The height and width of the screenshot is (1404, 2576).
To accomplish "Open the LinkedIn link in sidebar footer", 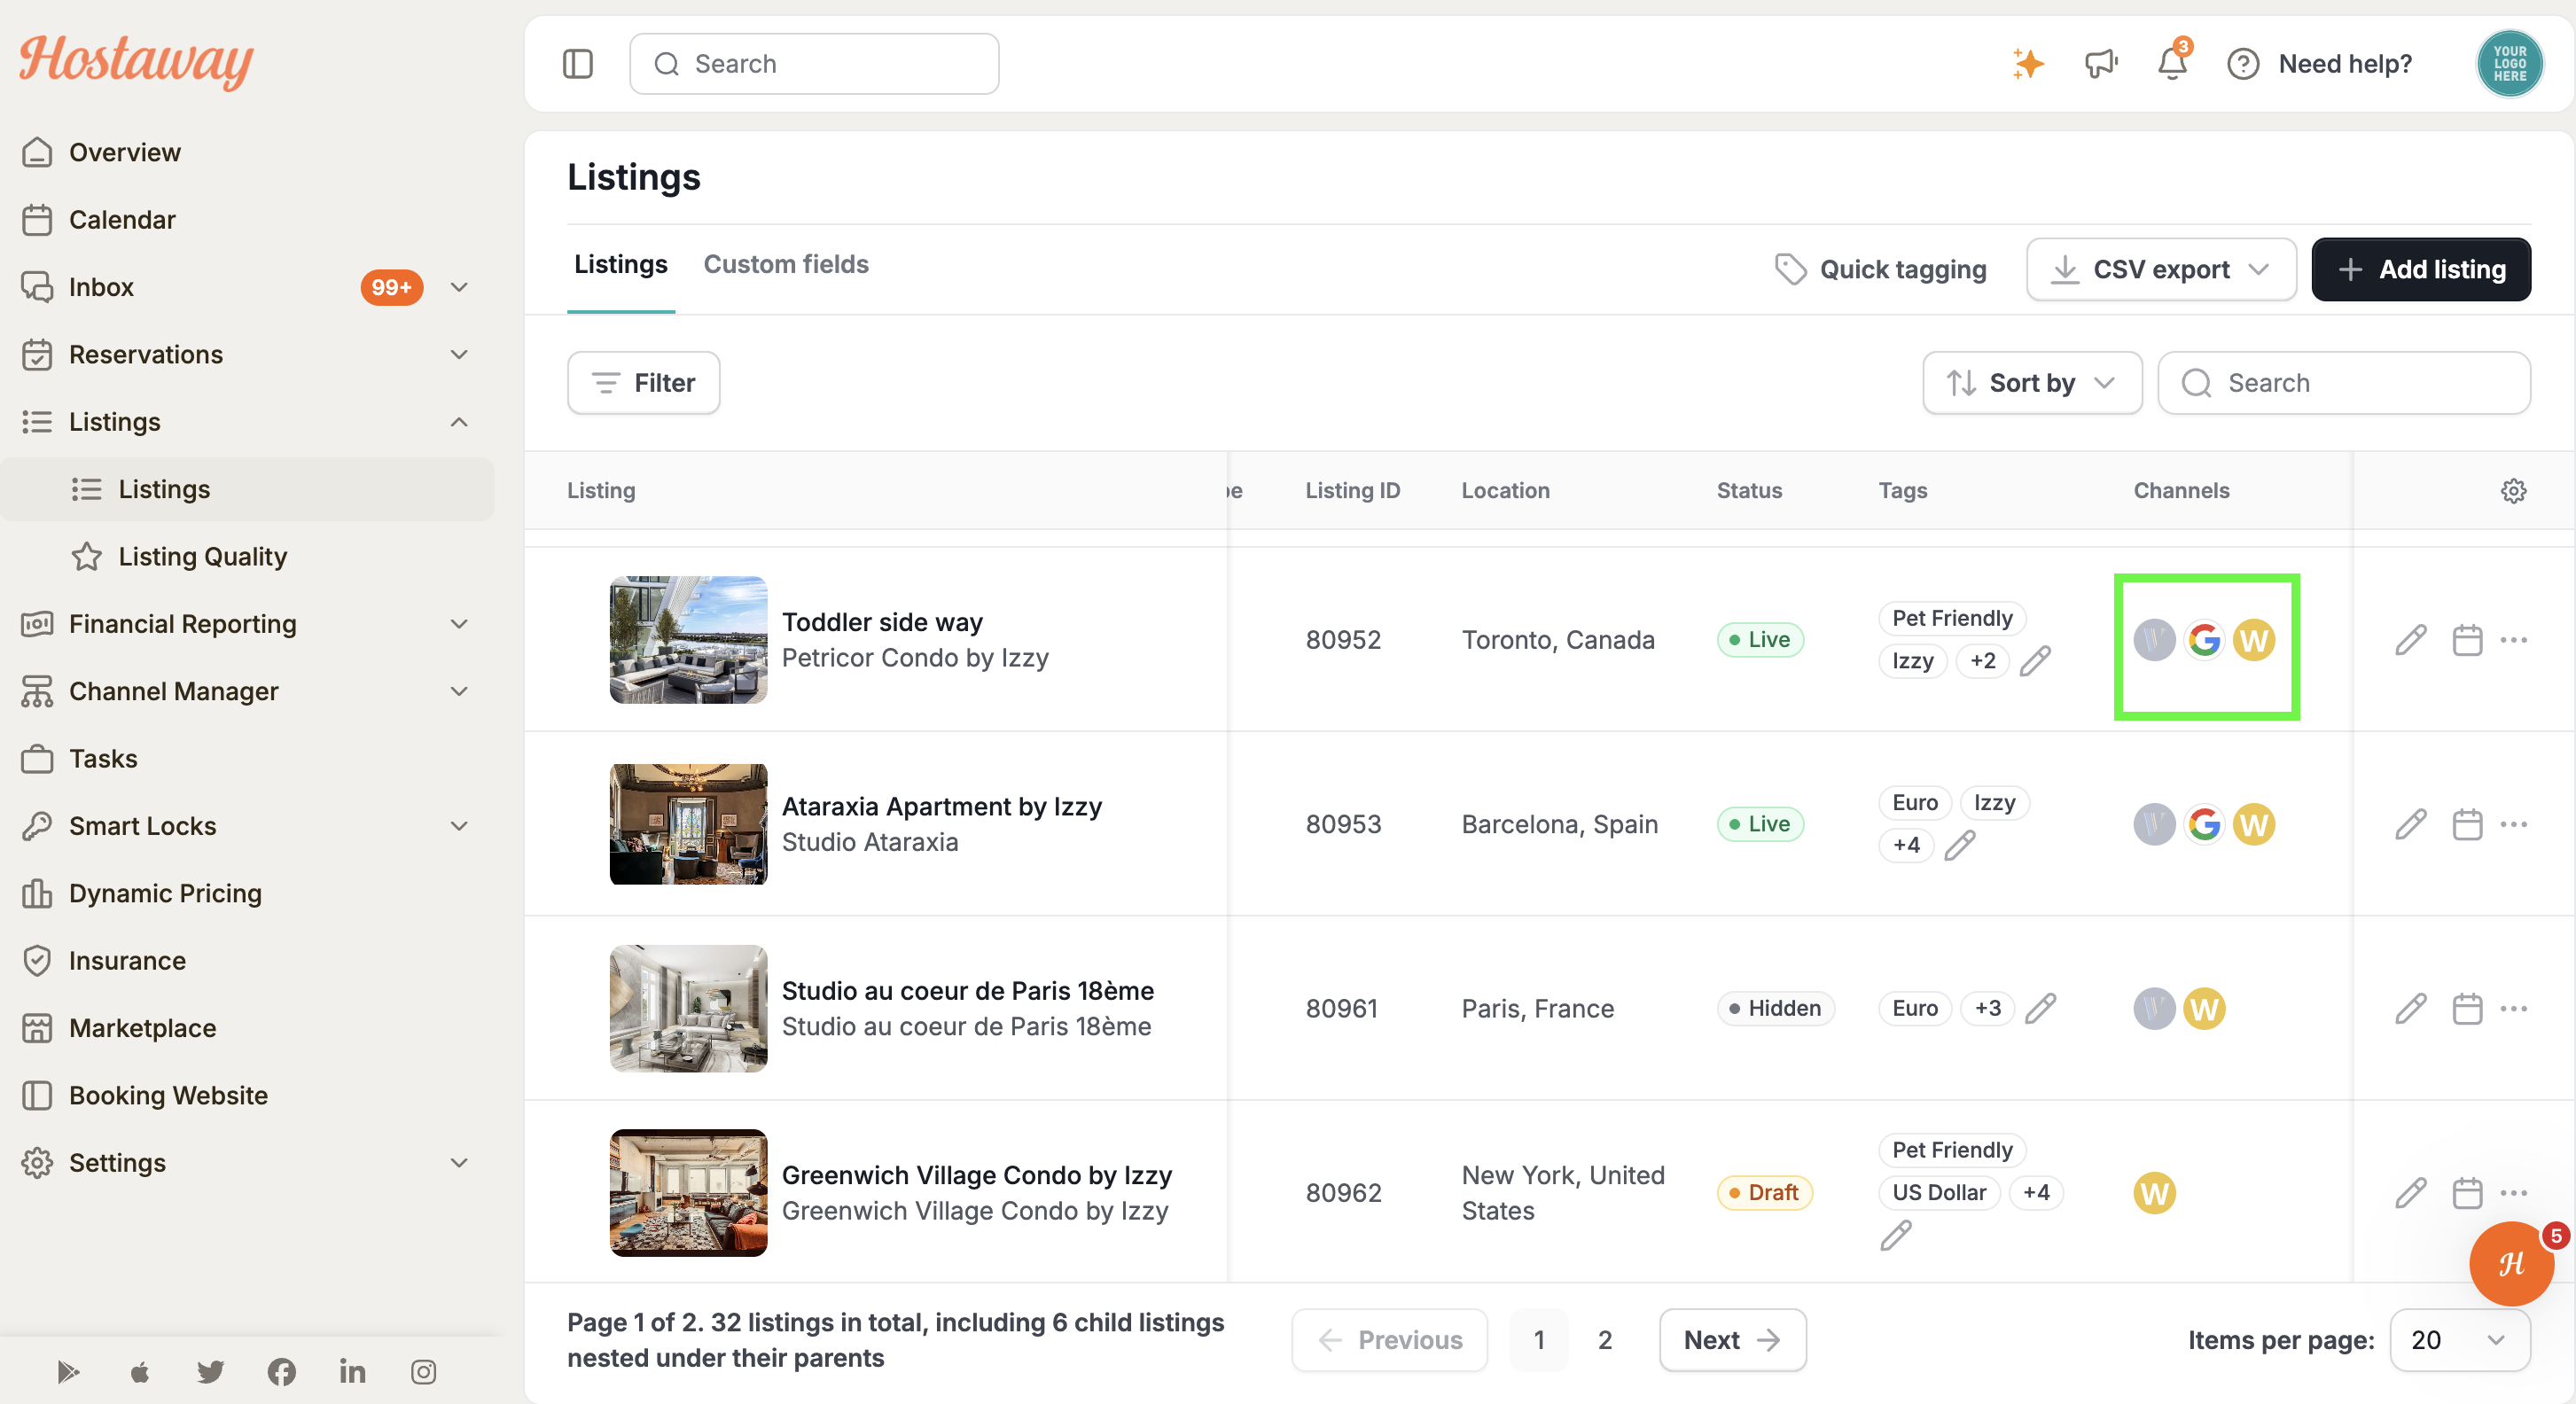I will tap(352, 1371).
